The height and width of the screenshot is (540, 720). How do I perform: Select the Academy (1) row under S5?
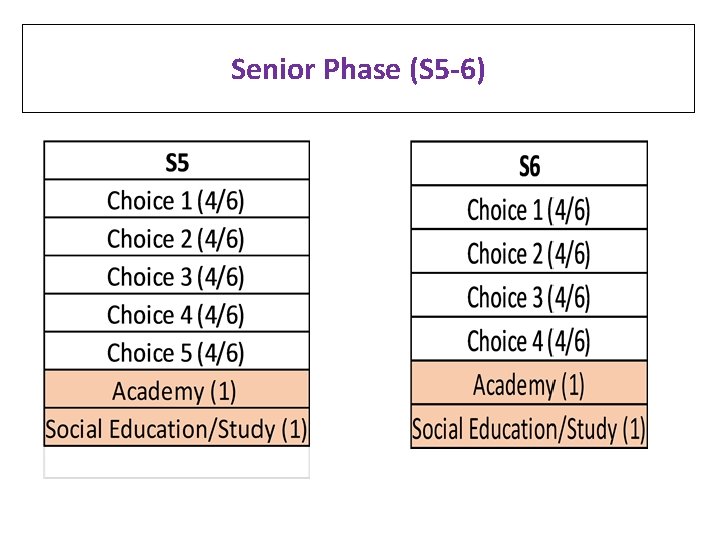pyautogui.click(x=176, y=390)
